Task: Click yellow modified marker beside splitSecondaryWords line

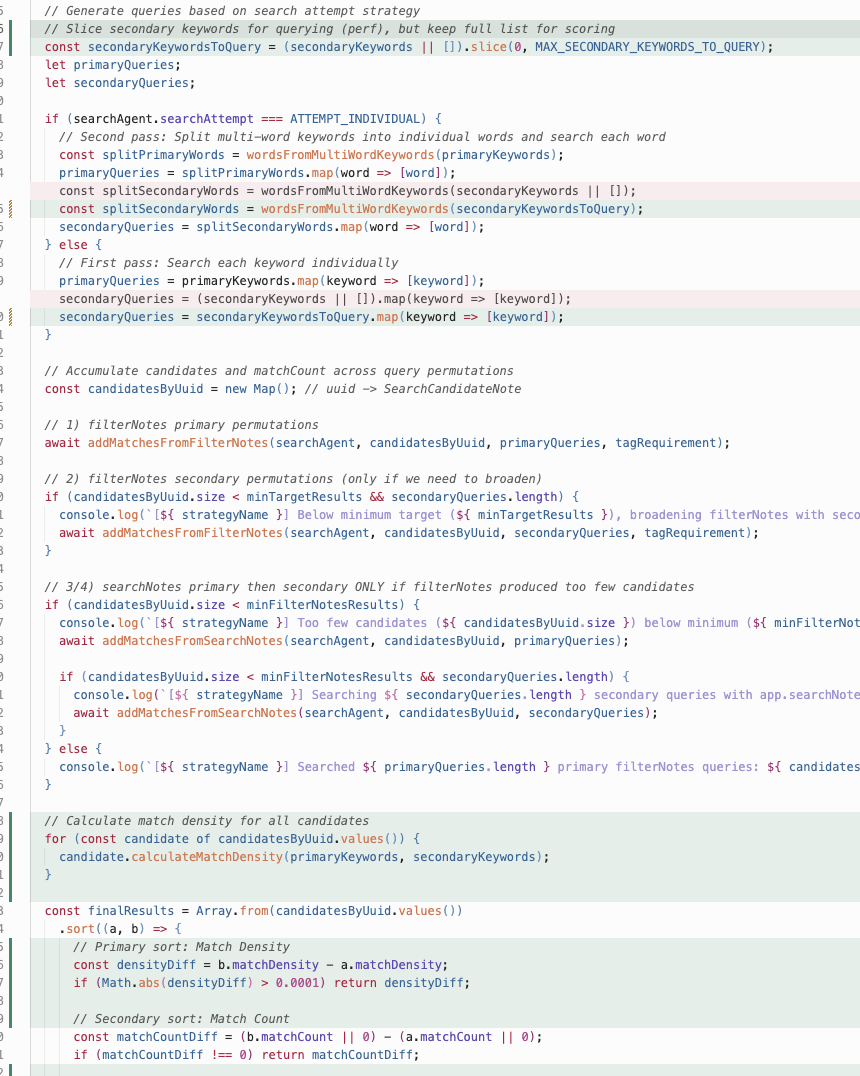Action: (x=10, y=209)
